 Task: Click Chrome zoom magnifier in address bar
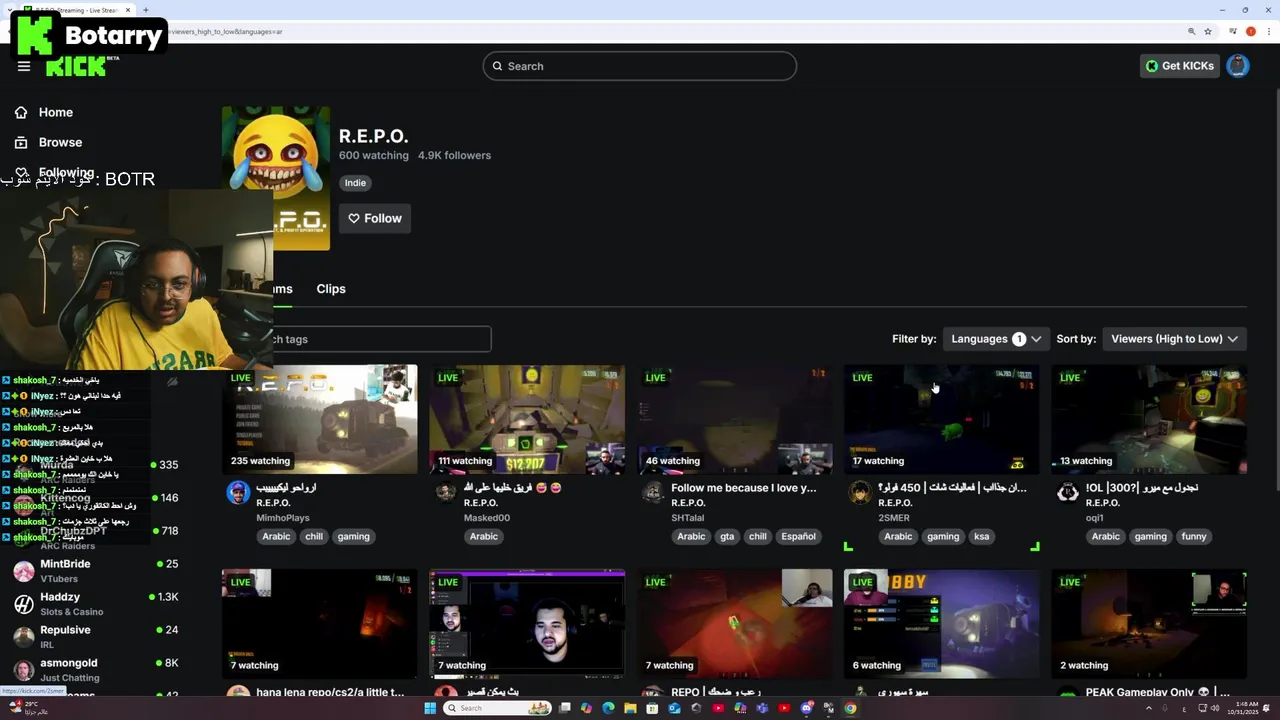click(x=1191, y=31)
